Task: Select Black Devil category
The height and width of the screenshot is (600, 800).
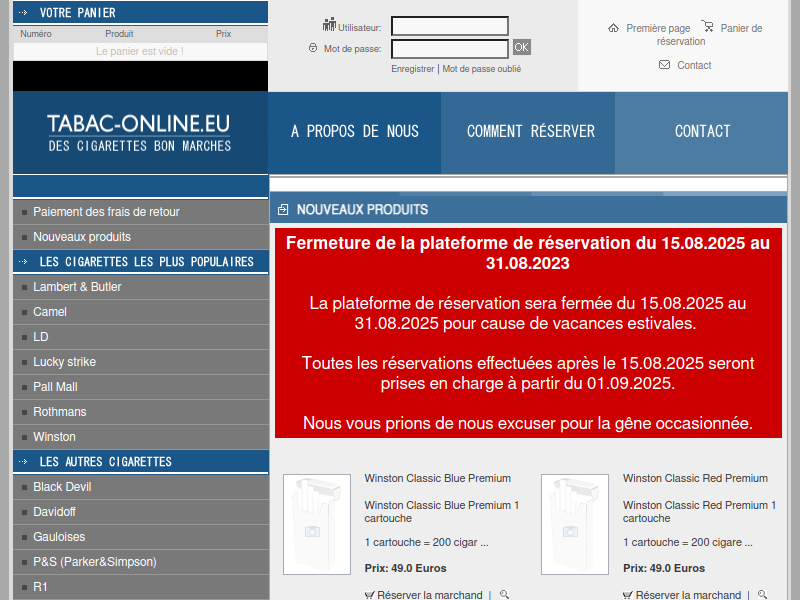Action: click(141, 487)
